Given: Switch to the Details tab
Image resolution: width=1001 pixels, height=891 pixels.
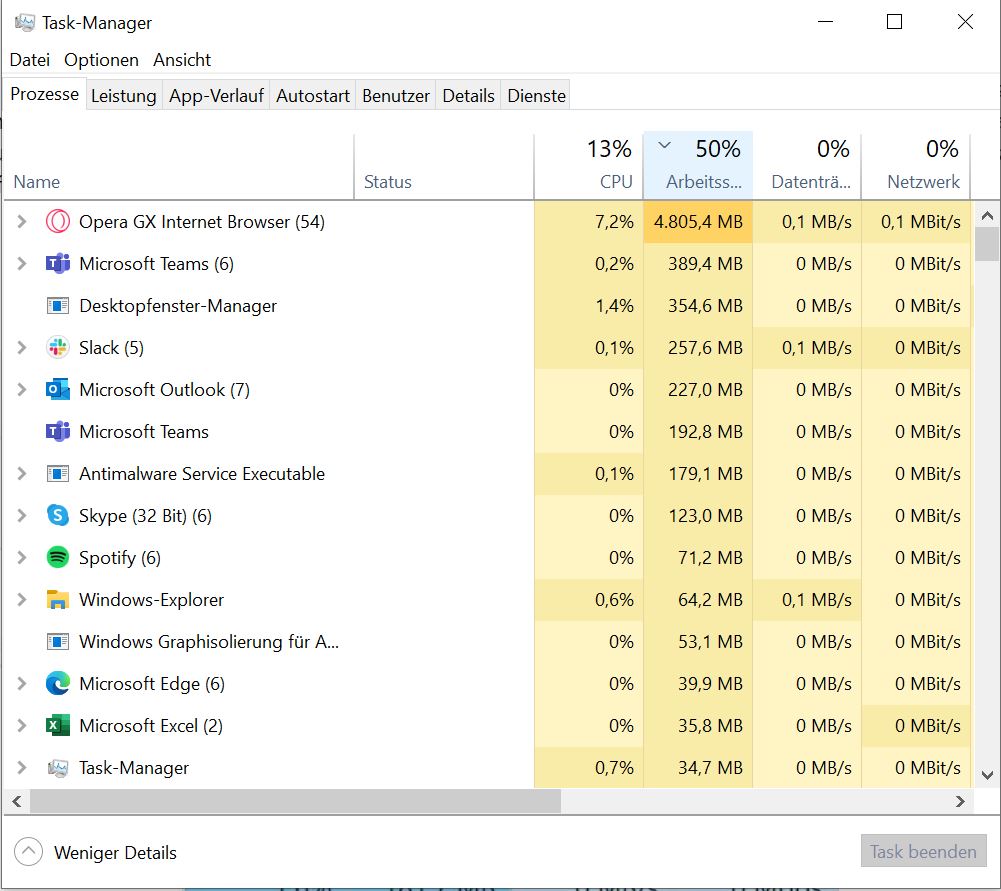Looking at the screenshot, I should coord(469,96).
